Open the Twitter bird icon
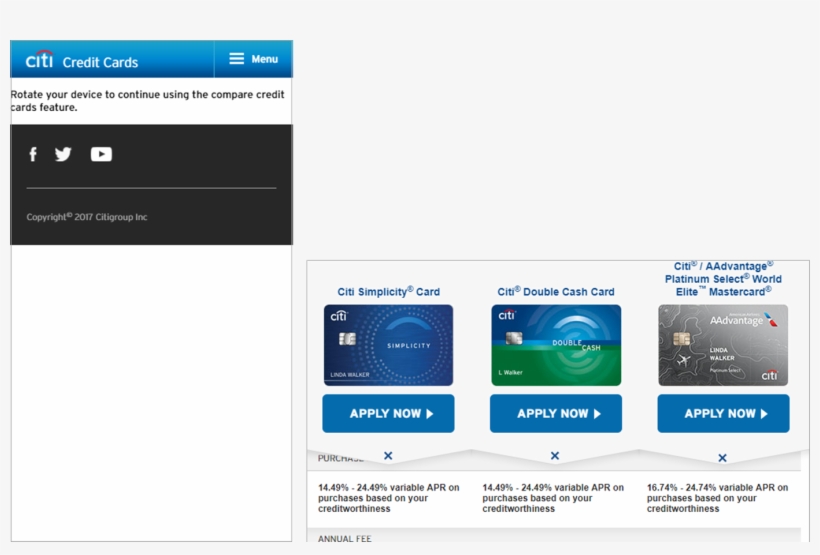The height and width of the screenshot is (555, 820). click(x=63, y=154)
